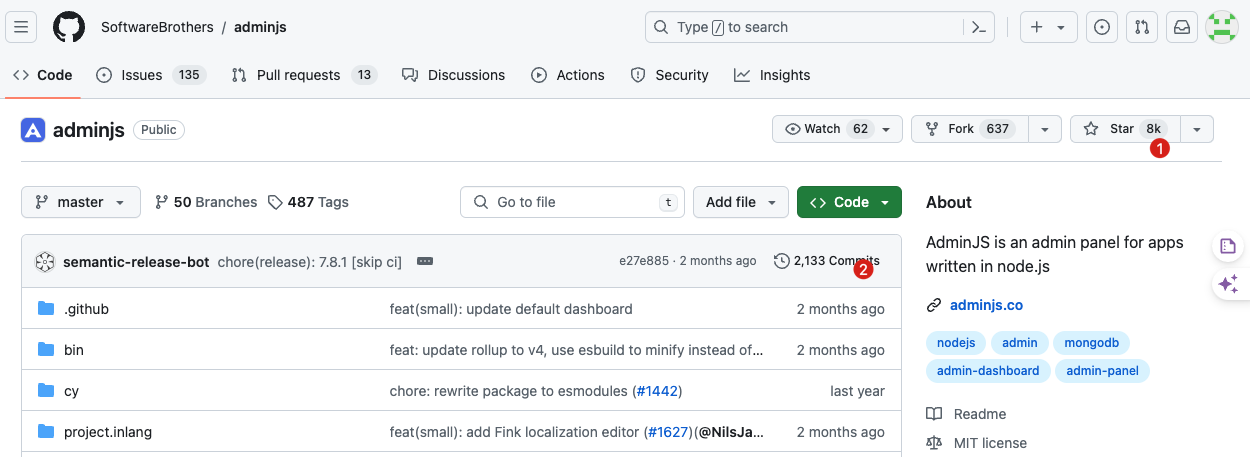Open the notifications inbox icon
Viewport: 1250px width, 457px height.
click(x=1181, y=27)
